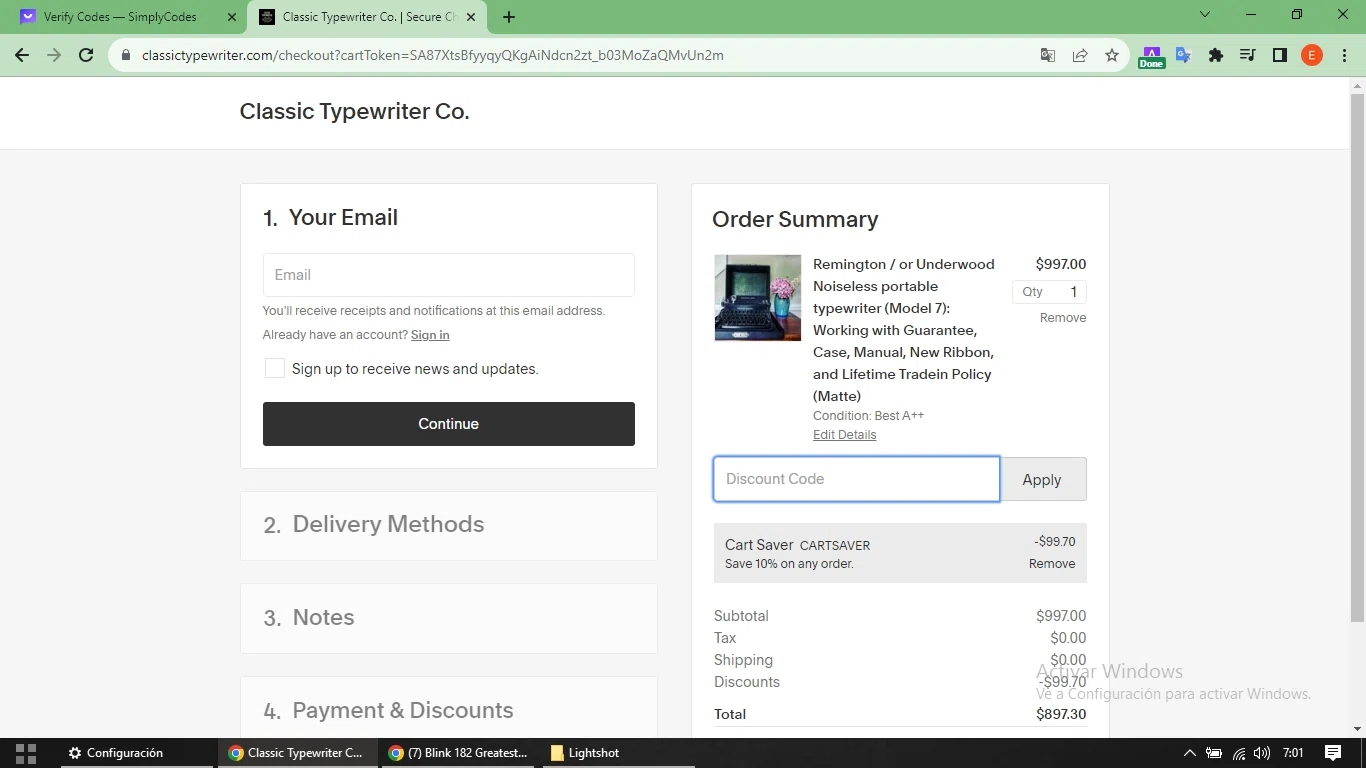Open the Google Translate icon in address bar

coord(1048,55)
